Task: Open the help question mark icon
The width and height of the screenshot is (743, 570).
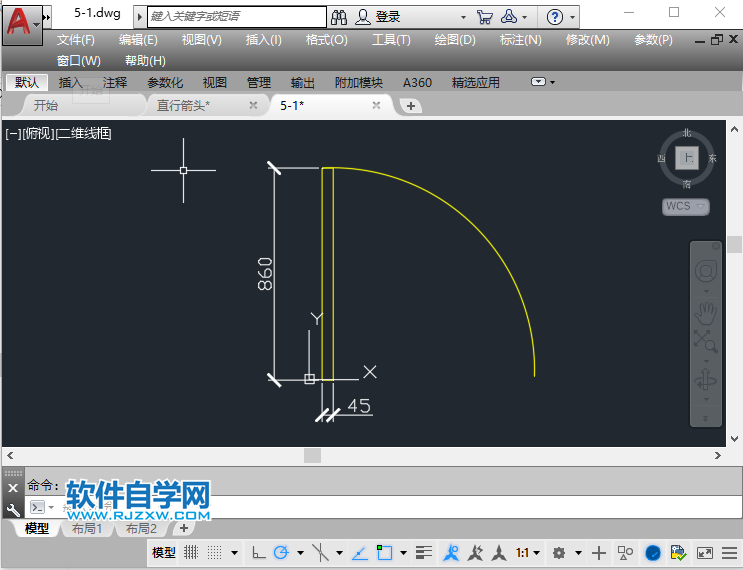Action: tap(555, 18)
